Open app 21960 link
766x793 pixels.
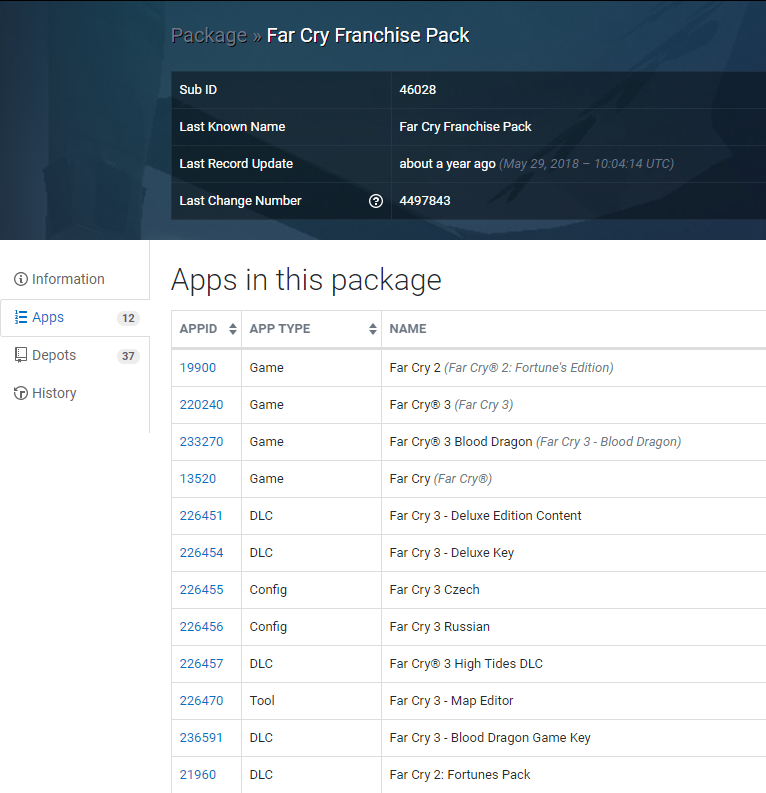pyautogui.click(x=198, y=774)
